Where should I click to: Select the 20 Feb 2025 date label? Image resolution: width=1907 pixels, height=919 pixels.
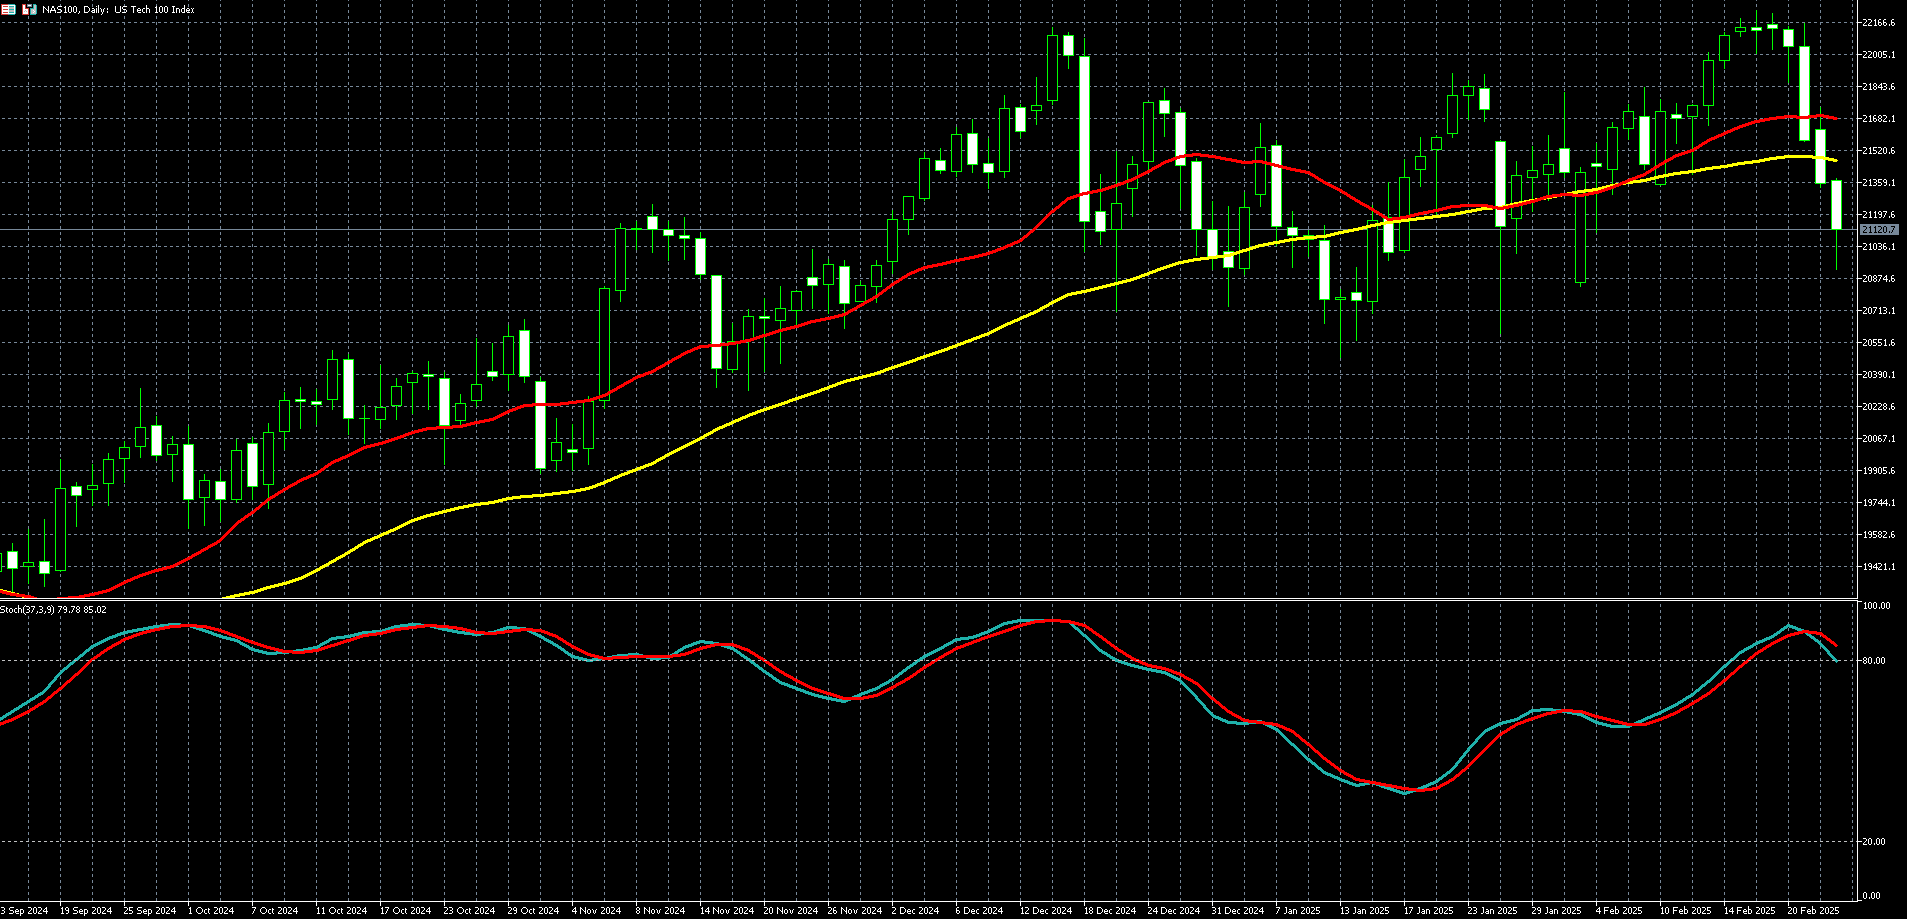coord(1813,911)
